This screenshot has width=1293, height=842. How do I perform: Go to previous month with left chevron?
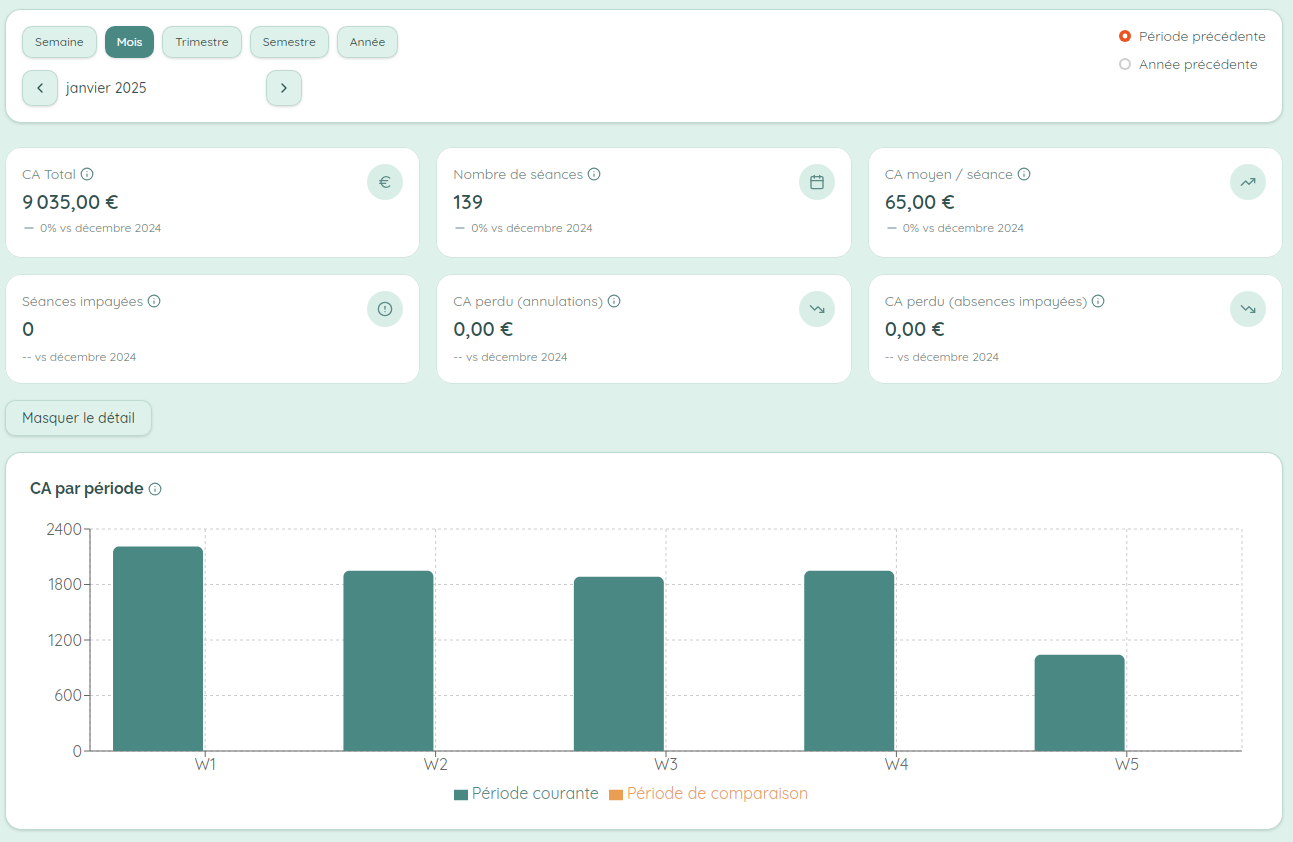click(x=40, y=88)
